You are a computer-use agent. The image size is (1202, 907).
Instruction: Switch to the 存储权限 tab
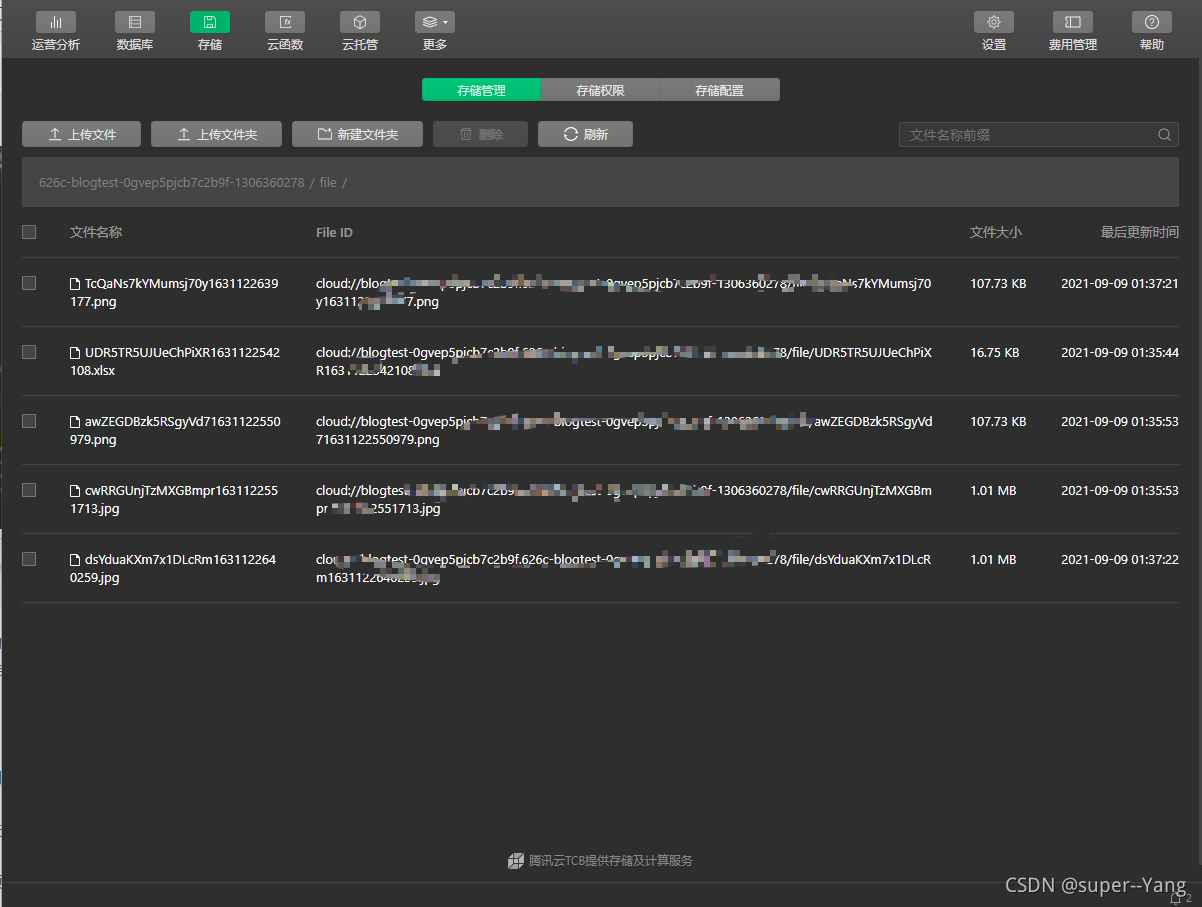tap(600, 90)
